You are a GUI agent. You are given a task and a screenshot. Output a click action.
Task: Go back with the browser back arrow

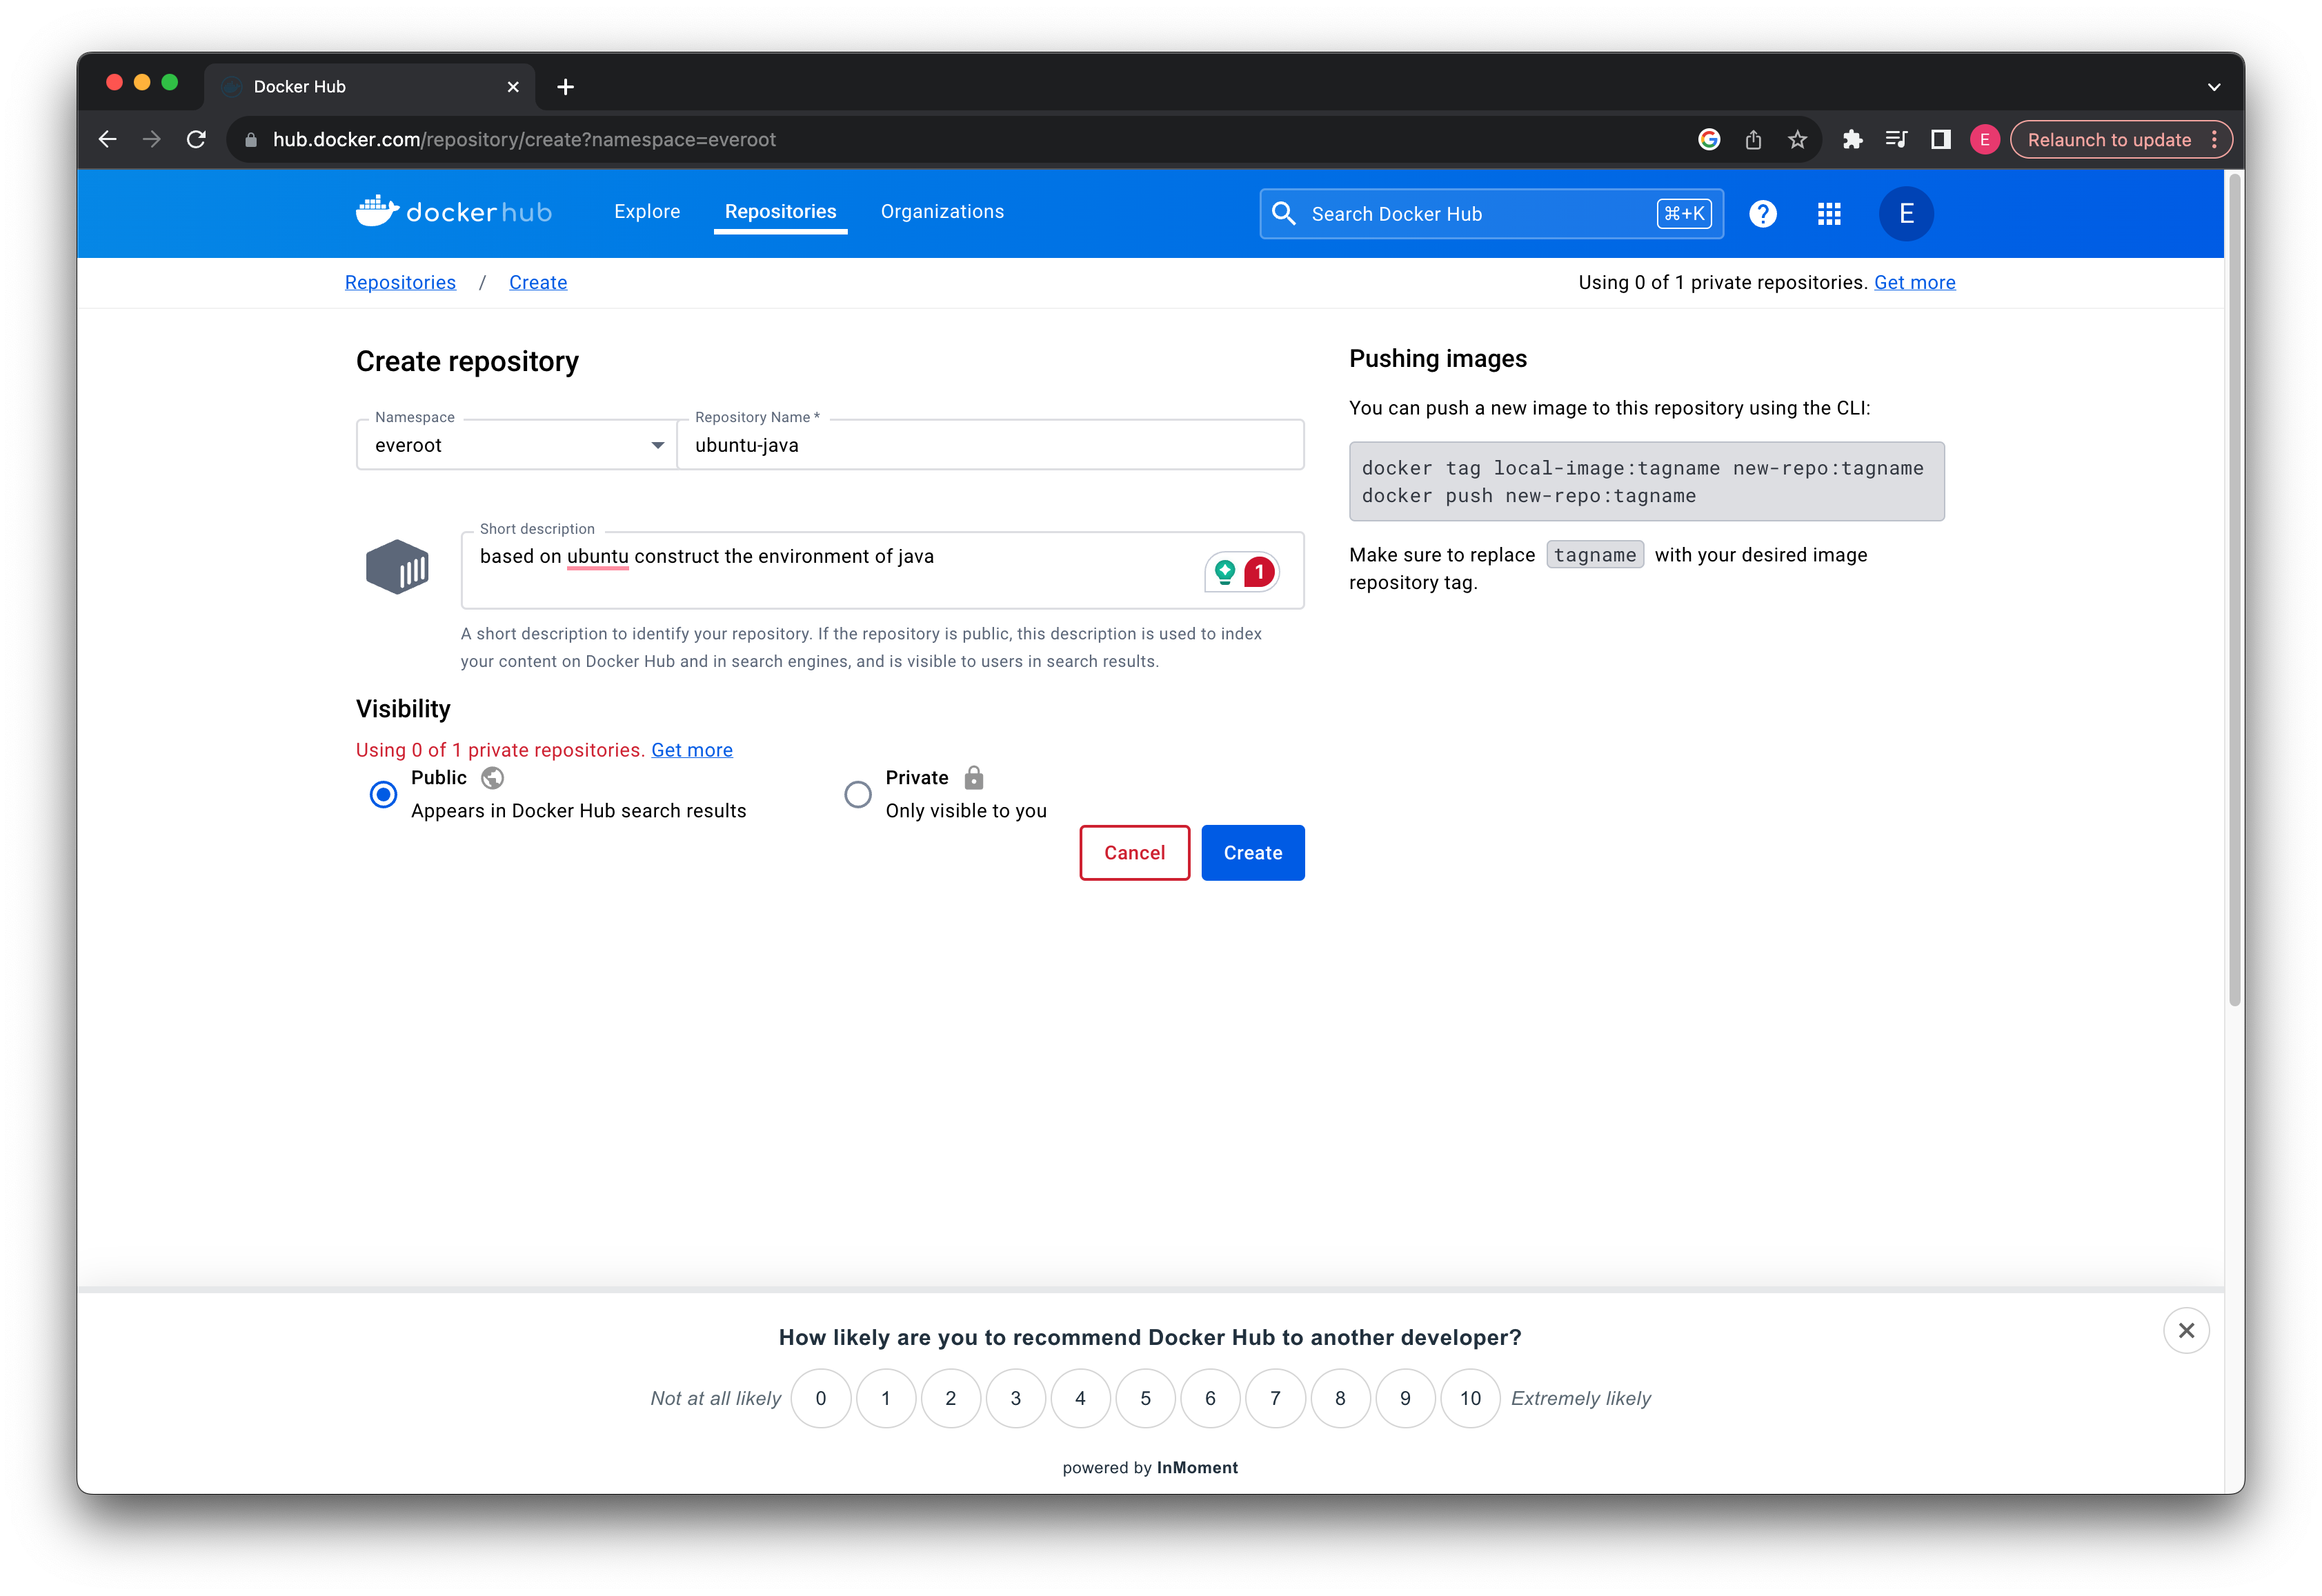tap(107, 139)
